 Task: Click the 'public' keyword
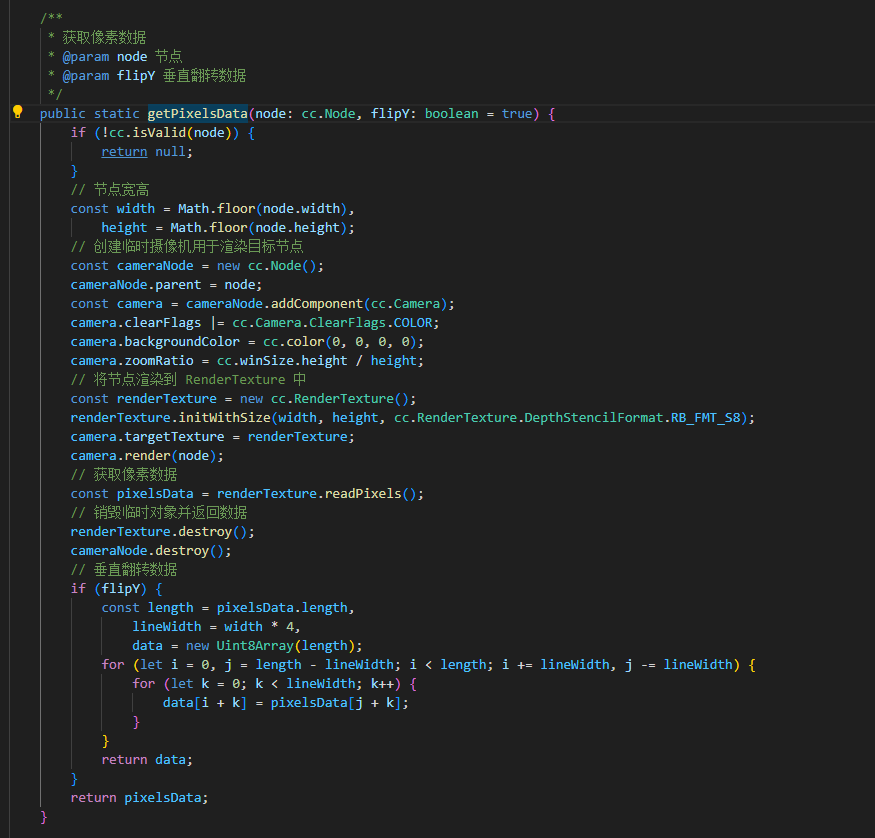pos(62,114)
